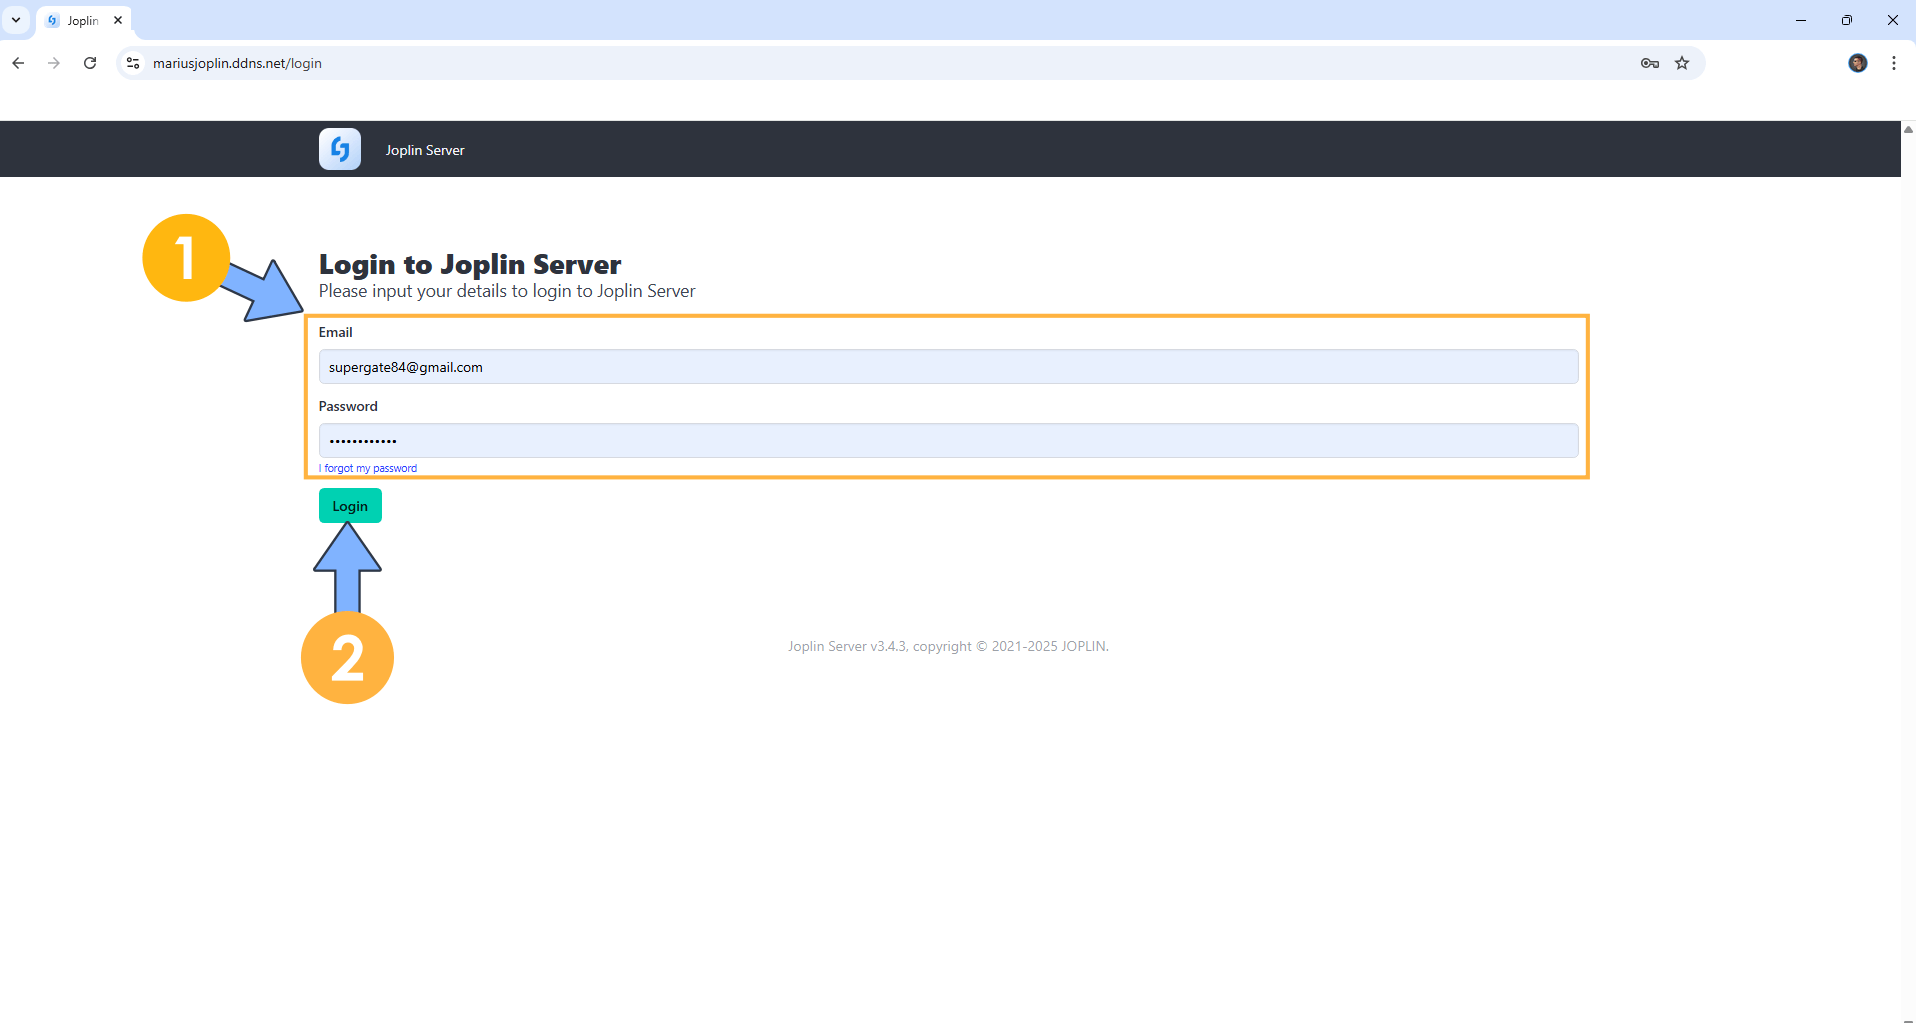
Task: Click the browser forward arrow
Action: point(54,63)
